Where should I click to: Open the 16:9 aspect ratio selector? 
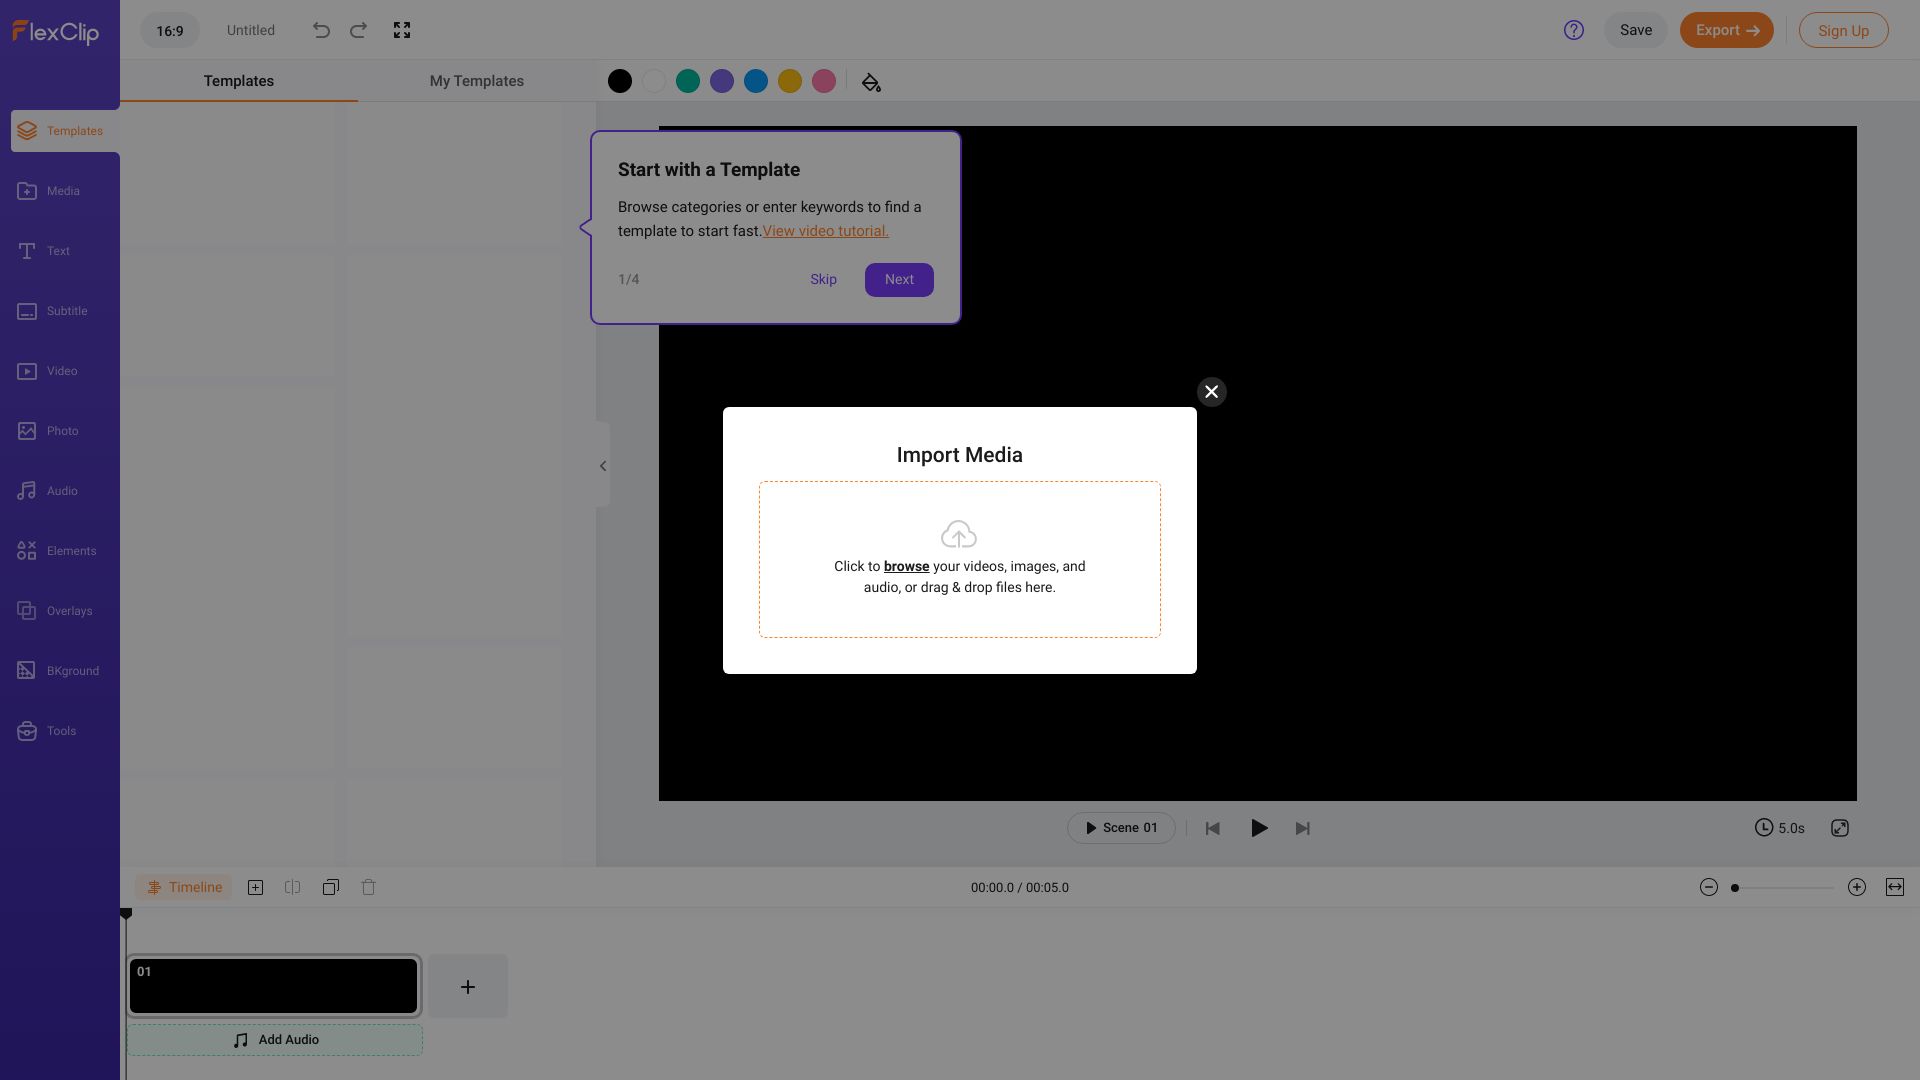170,30
